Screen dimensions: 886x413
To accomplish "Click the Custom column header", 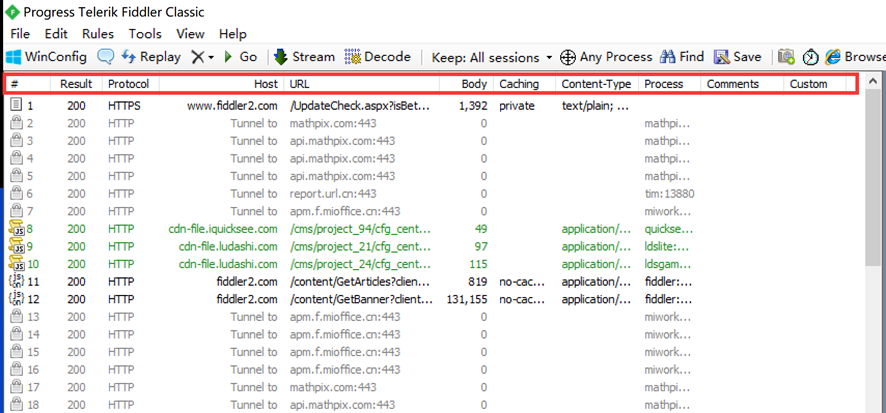I will coord(814,84).
